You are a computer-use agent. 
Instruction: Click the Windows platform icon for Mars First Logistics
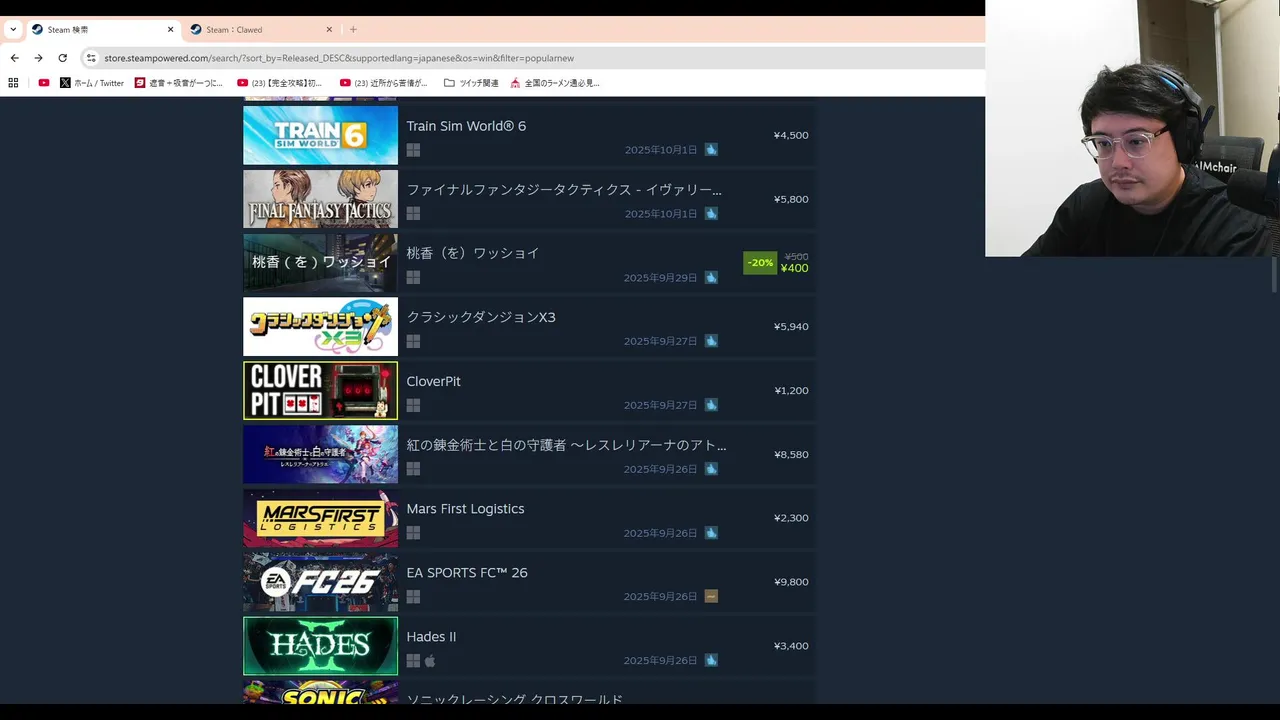(413, 533)
